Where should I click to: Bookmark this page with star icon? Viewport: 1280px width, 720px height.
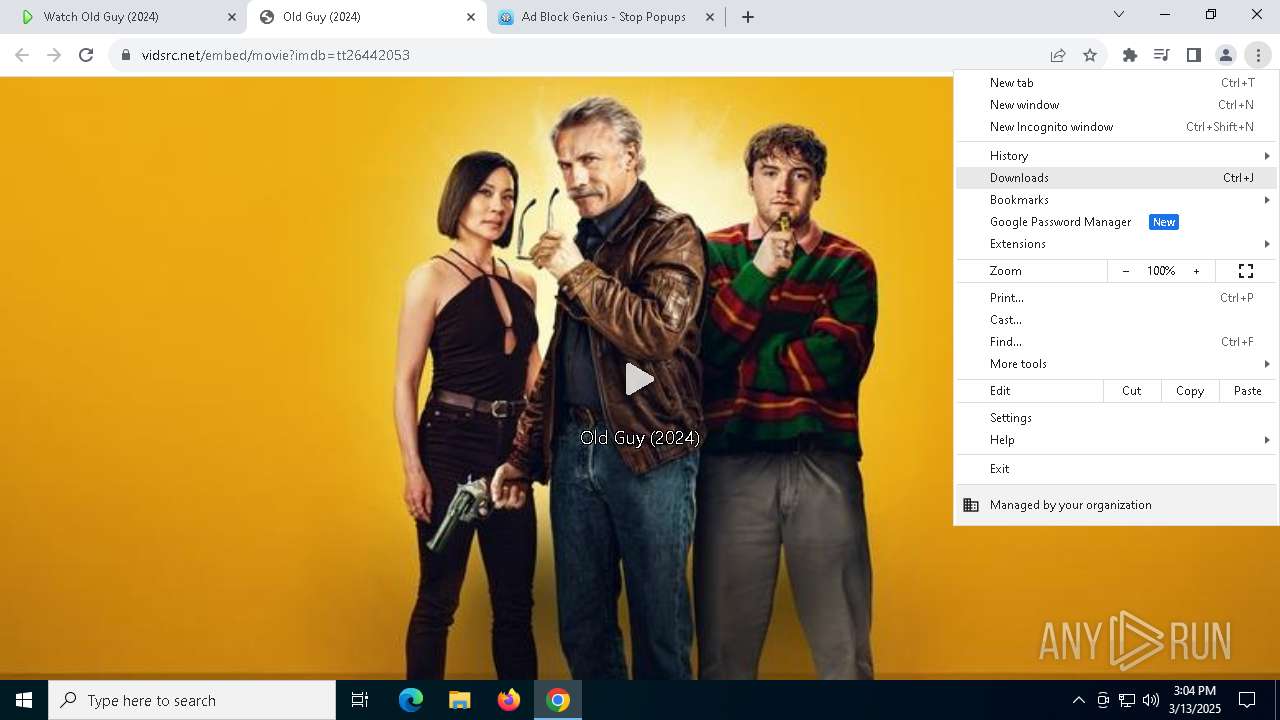tap(1090, 55)
